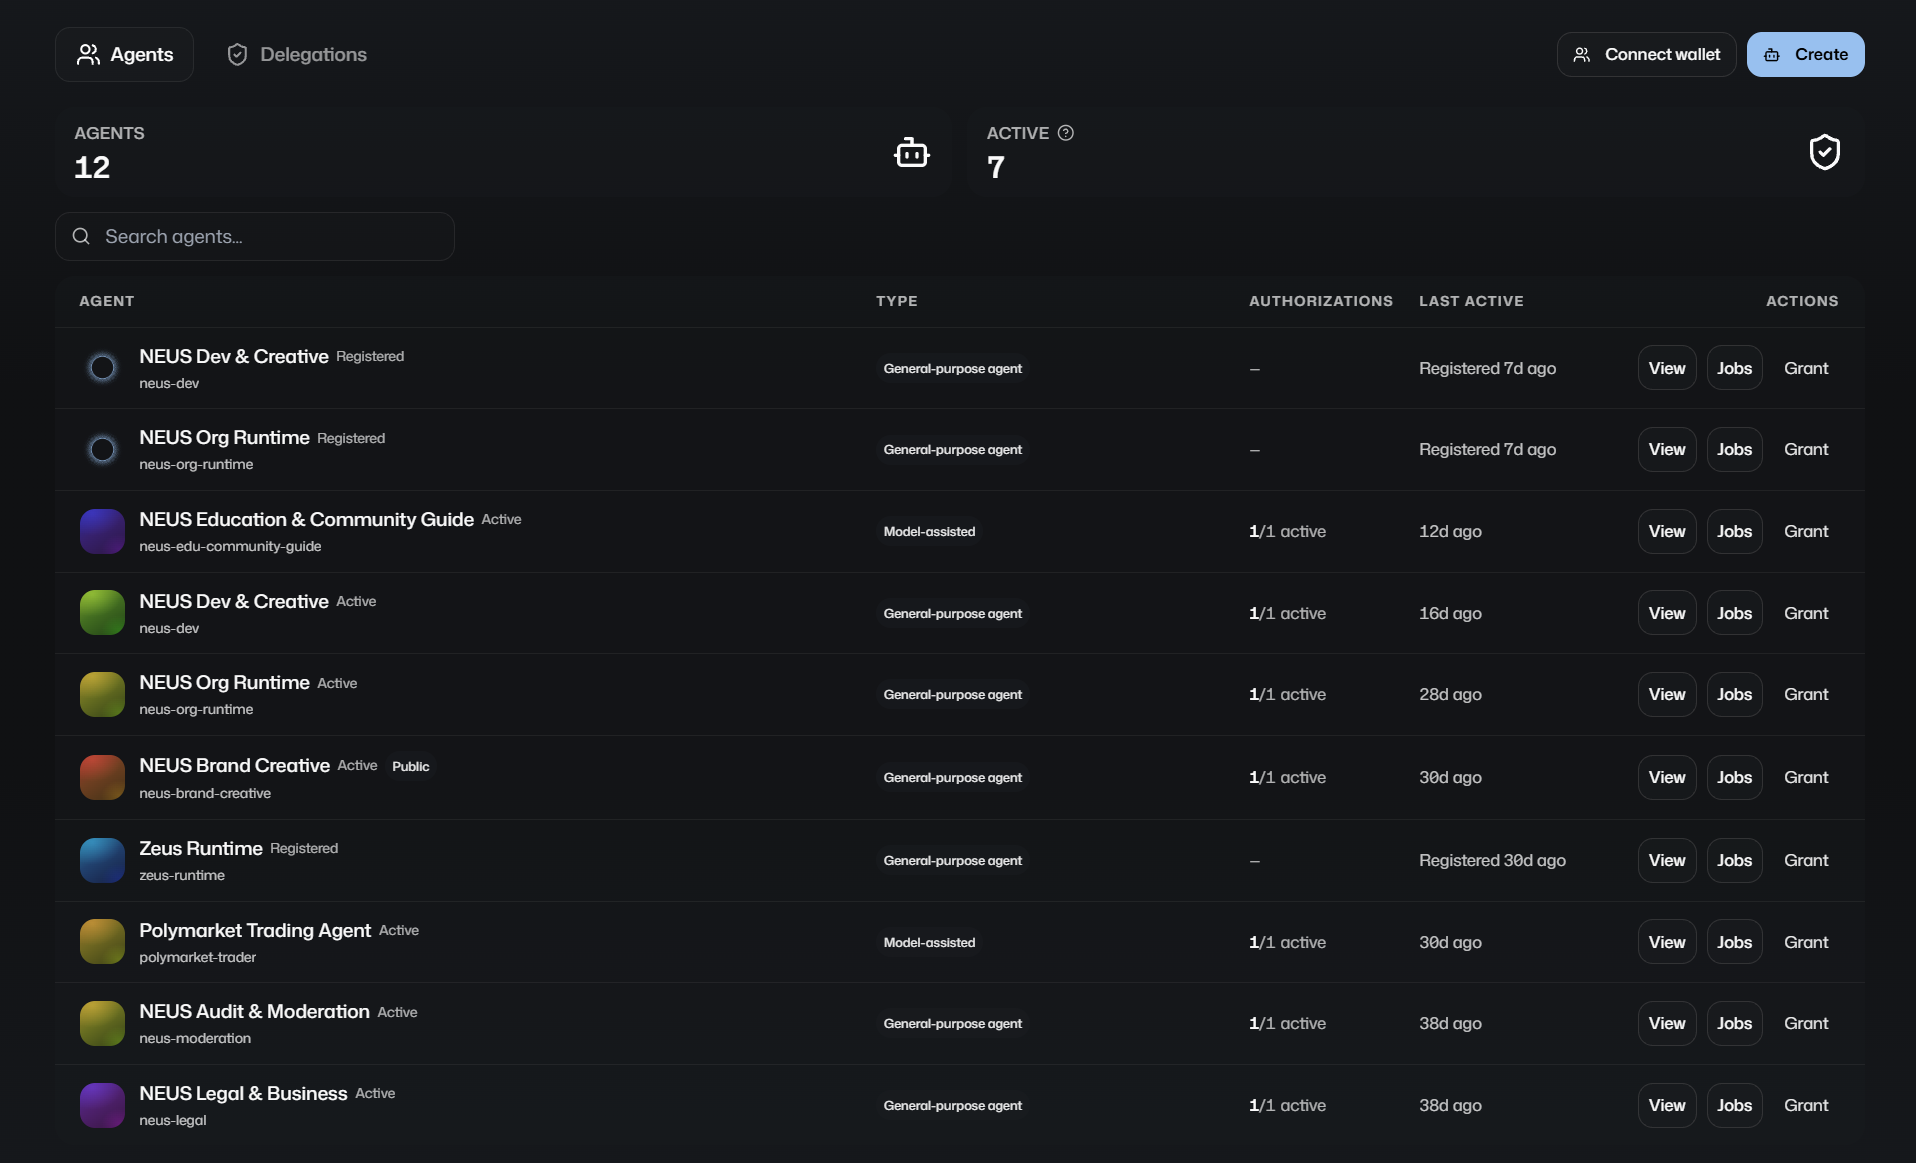Screen dimensions: 1916x1163
Task: Select the Polymarket Trading Agent avatar
Action: [x=102, y=942]
